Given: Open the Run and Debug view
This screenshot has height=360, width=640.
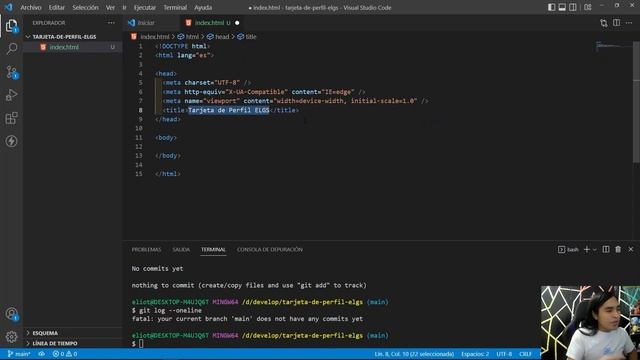Looking at the screenshot, I should point(11,95).
